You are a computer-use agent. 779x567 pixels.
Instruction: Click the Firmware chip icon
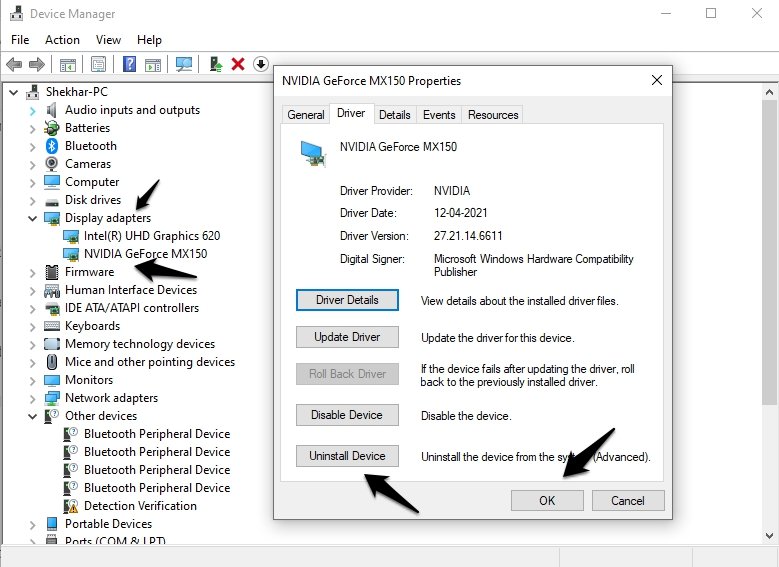click(52, 272)
